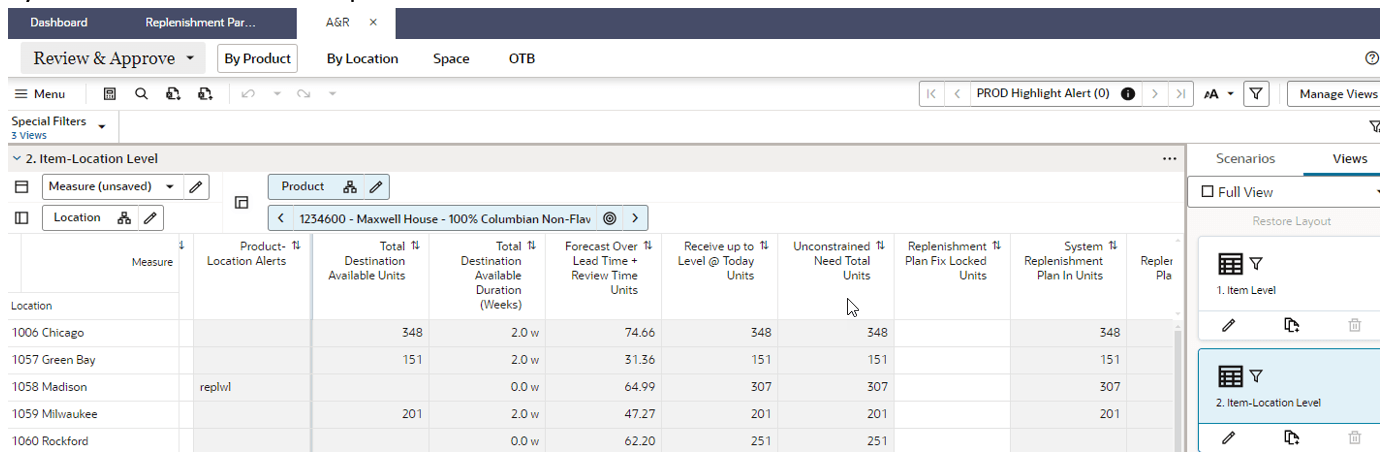Duplicate the 1. Item Level view
This screenshot has height=468, width=1386.
1291,325
